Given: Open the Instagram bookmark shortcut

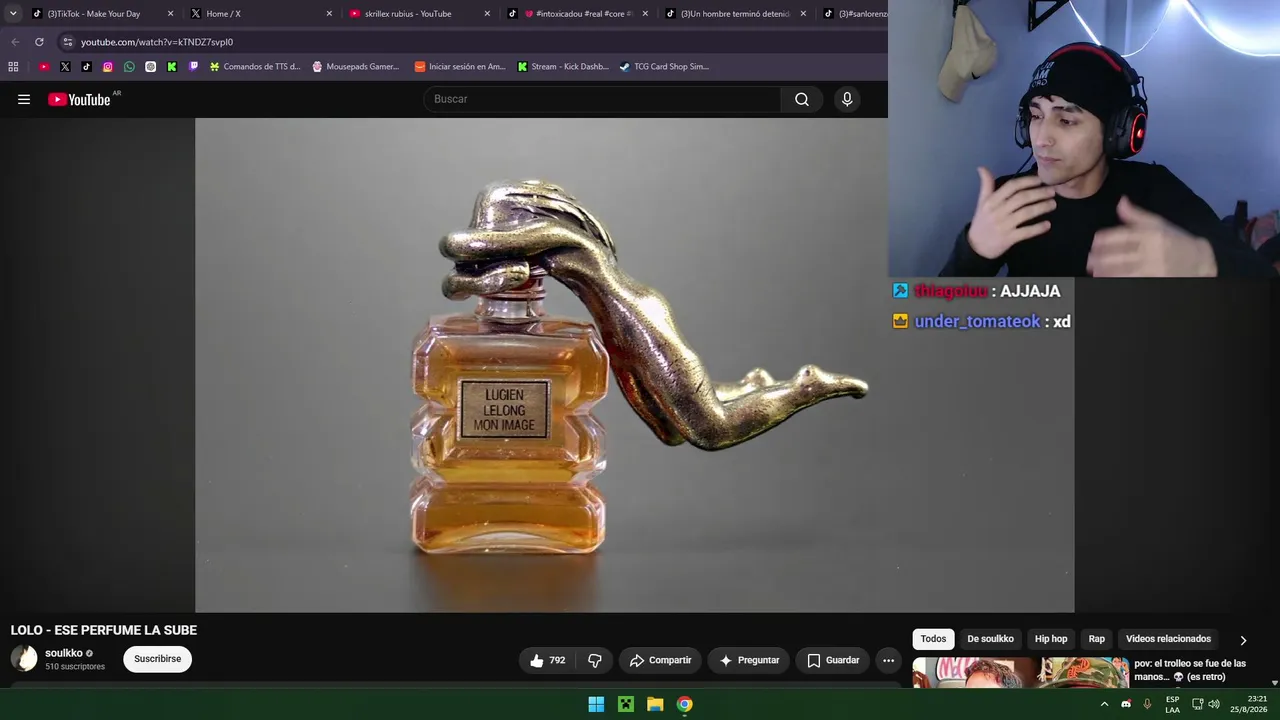Looking at the screenshot, I should point(108,67).
